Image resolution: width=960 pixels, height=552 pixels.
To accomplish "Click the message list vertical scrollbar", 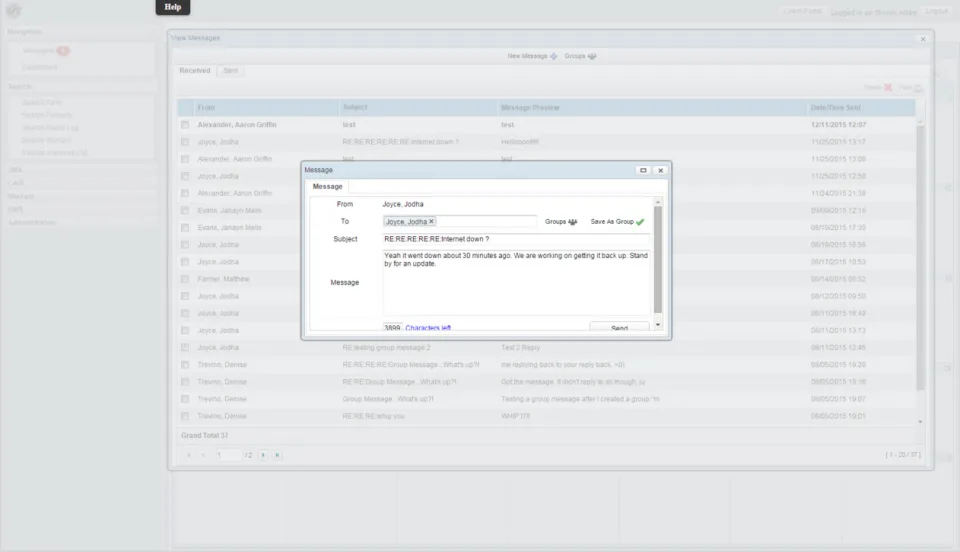I will coord(920,258).
